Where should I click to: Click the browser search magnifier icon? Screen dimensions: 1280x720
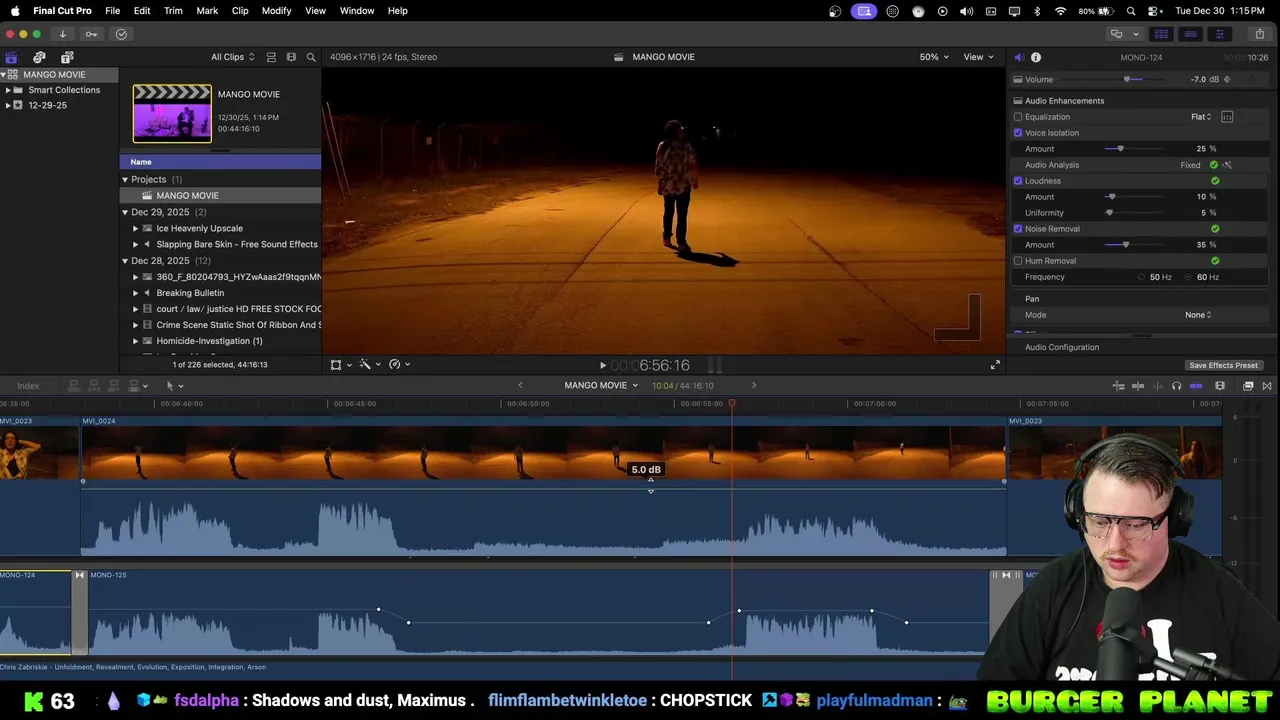pyautogui.click(x=311, y=57)
